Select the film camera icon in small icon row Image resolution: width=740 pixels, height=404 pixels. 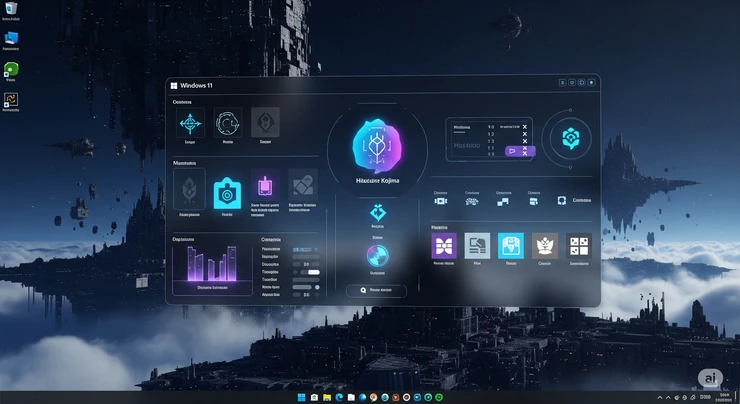pos(440,201)
